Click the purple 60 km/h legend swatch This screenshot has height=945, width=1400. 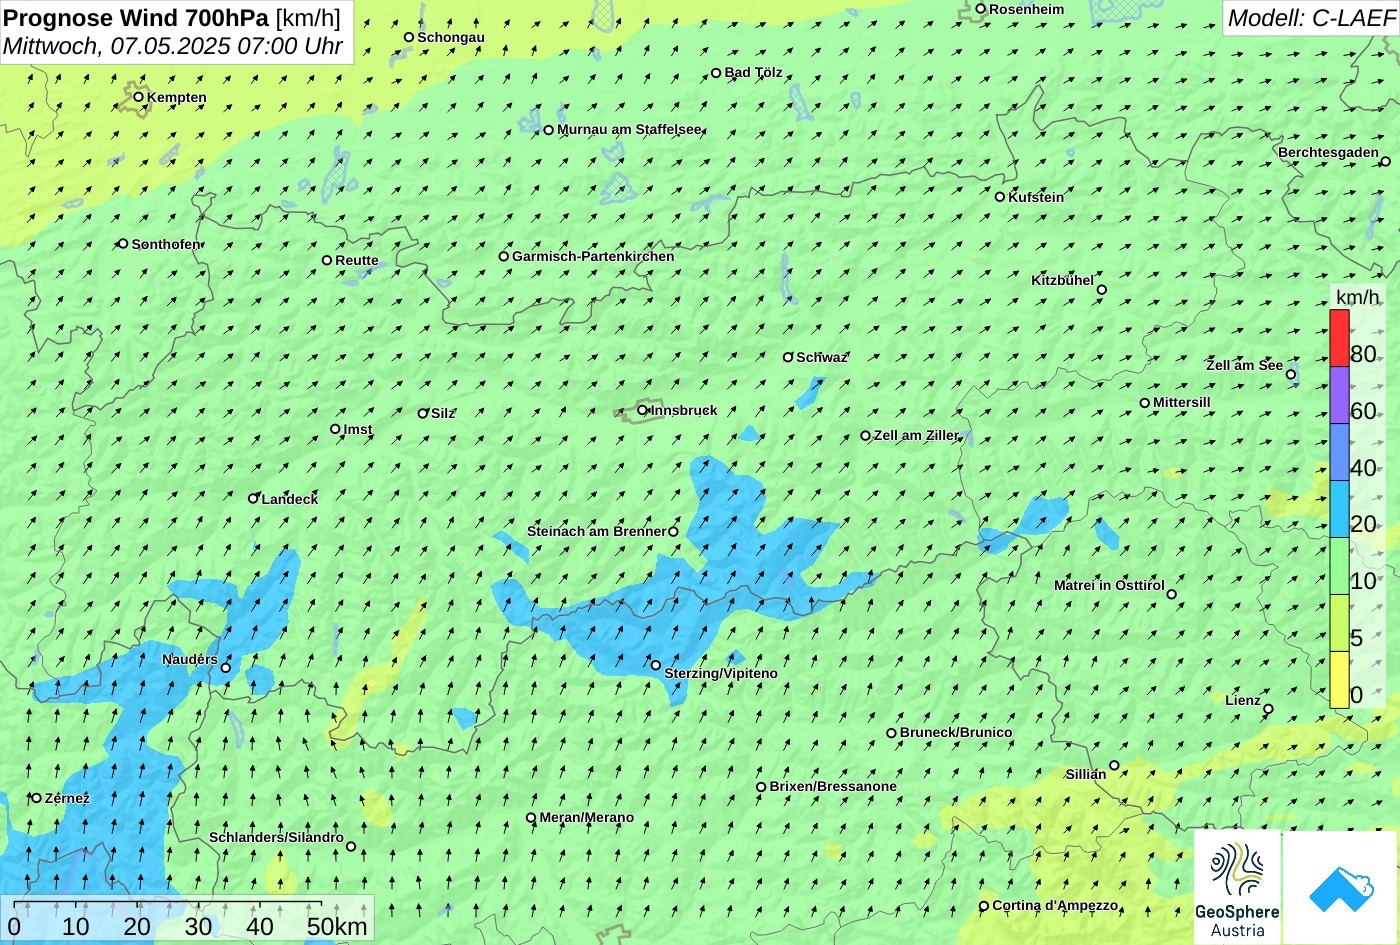1339,395
